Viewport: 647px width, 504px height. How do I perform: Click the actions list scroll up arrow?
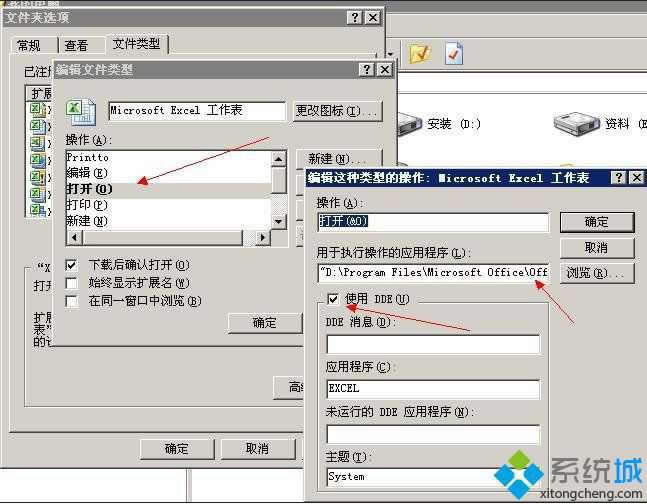[x=279, y=159]
